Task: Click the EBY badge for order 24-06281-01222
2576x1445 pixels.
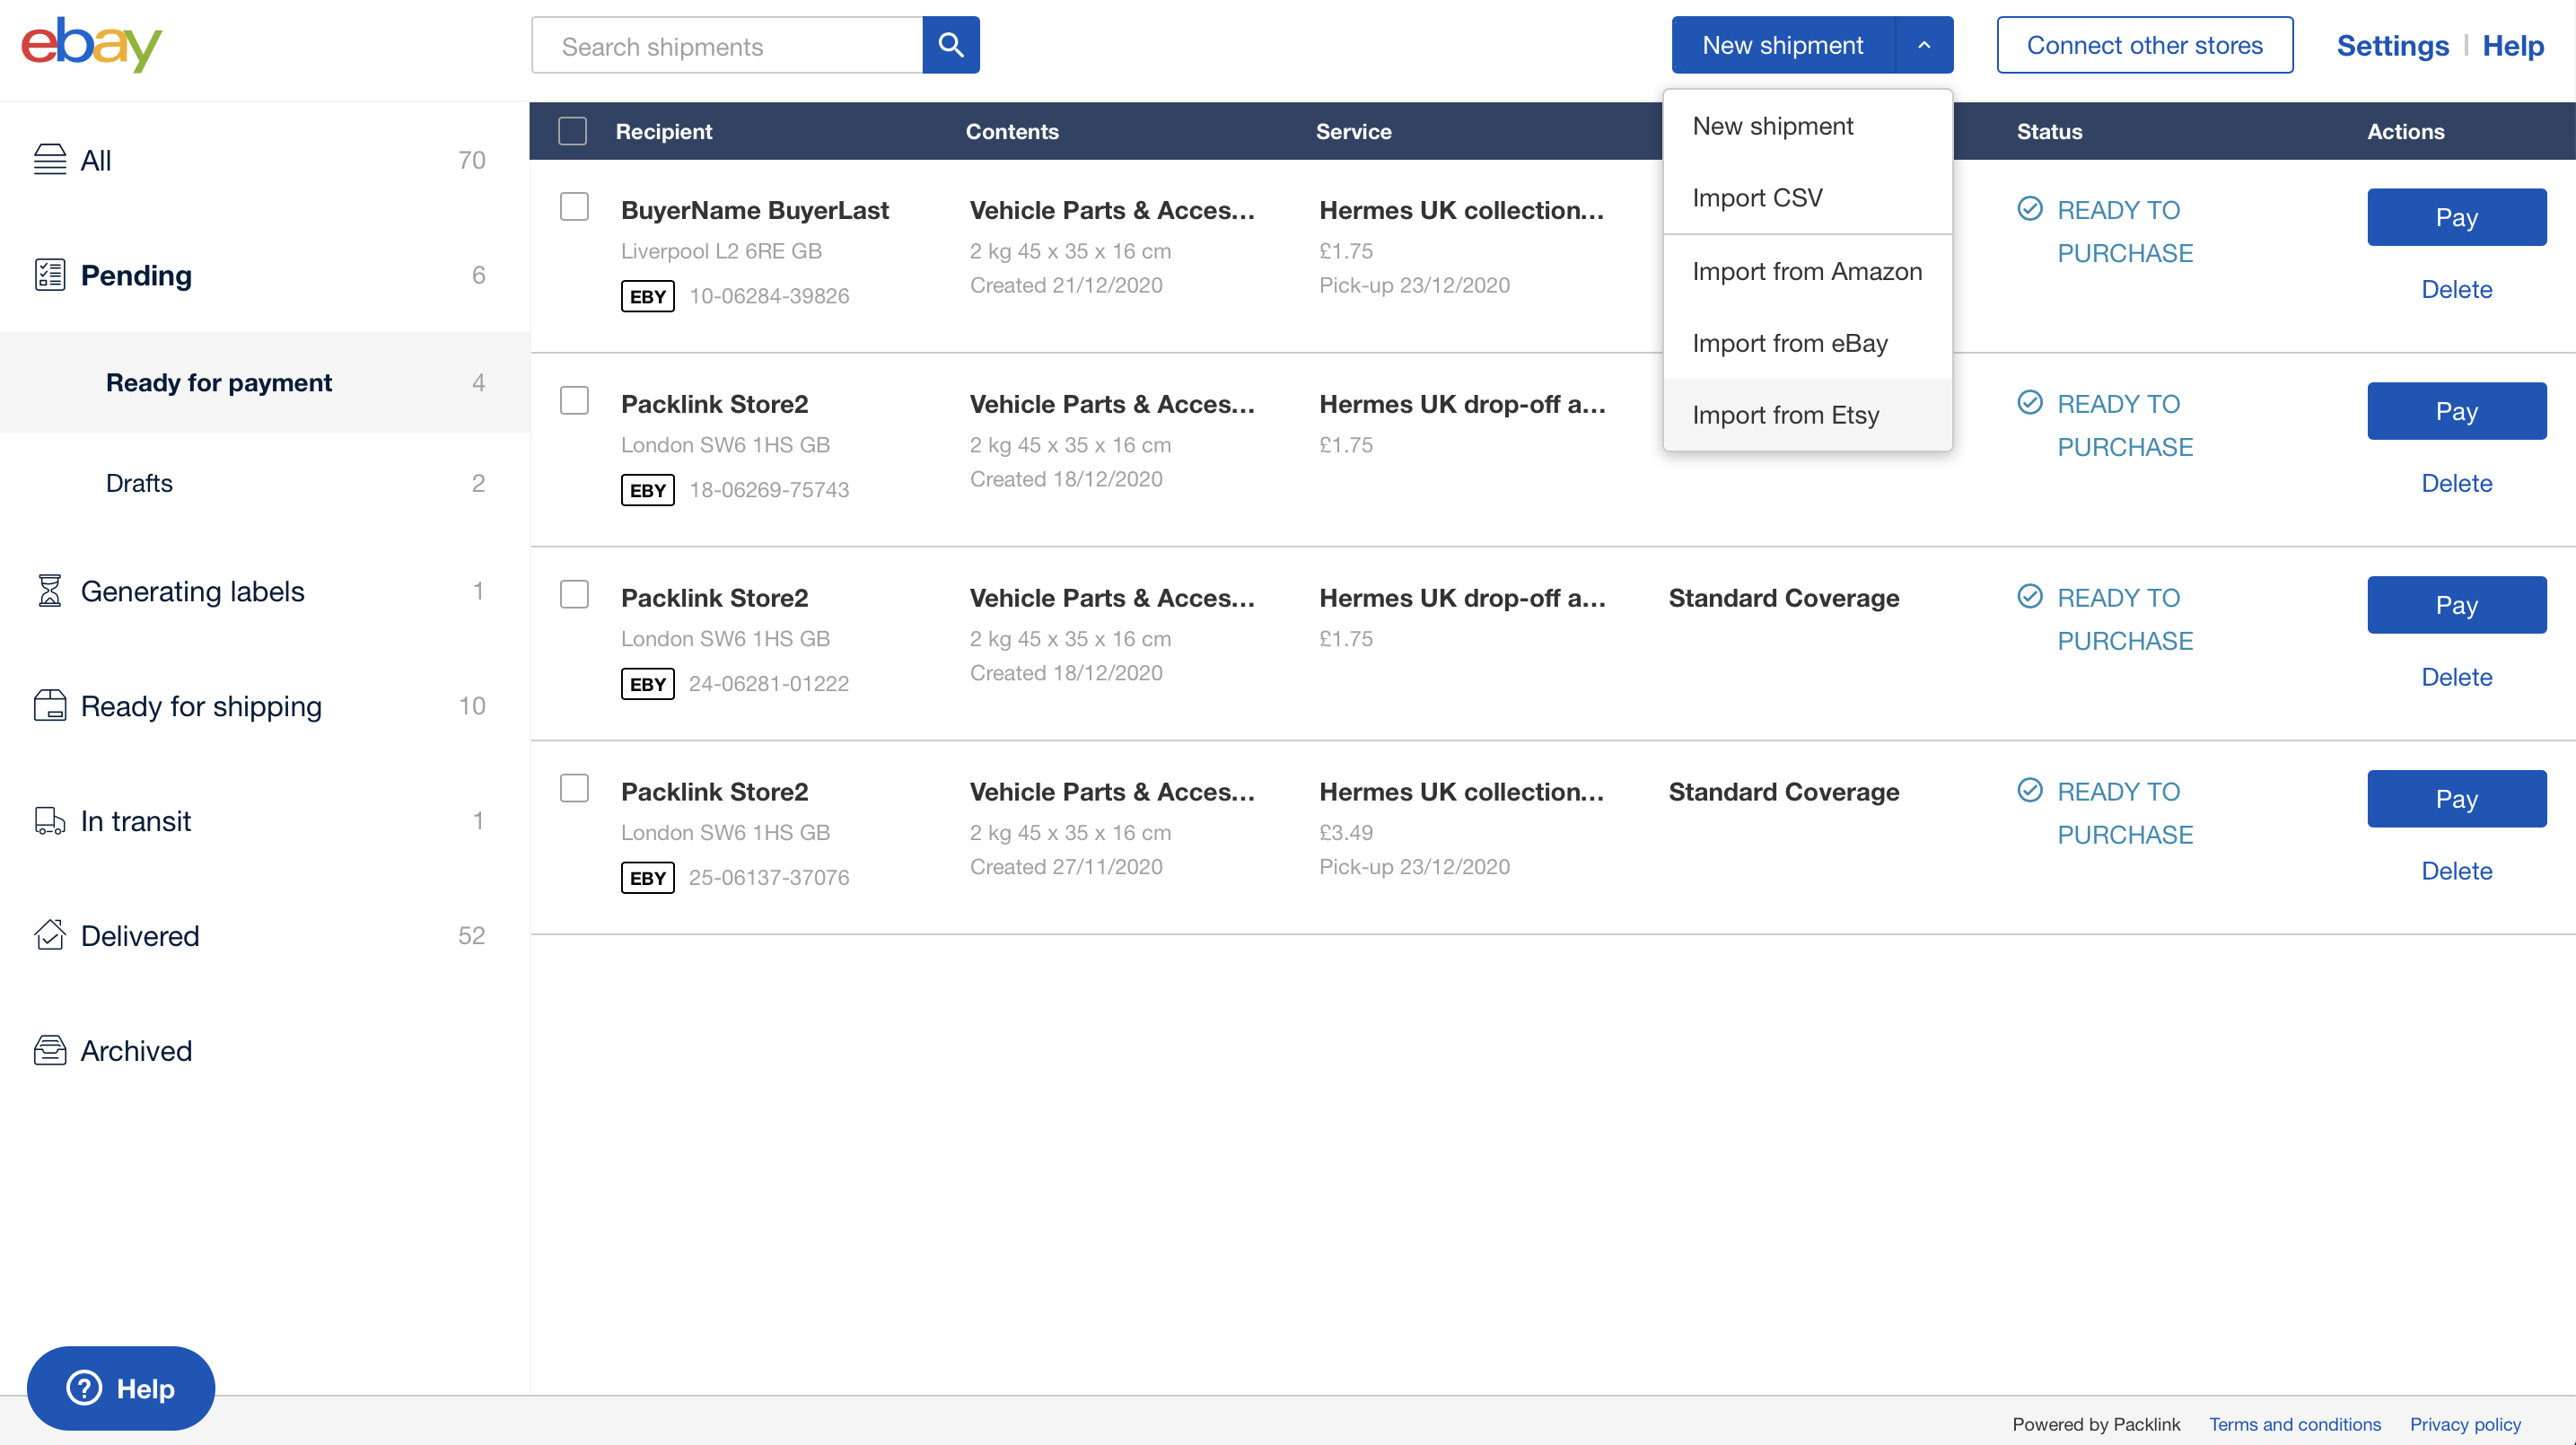Action: coord(648,684)
